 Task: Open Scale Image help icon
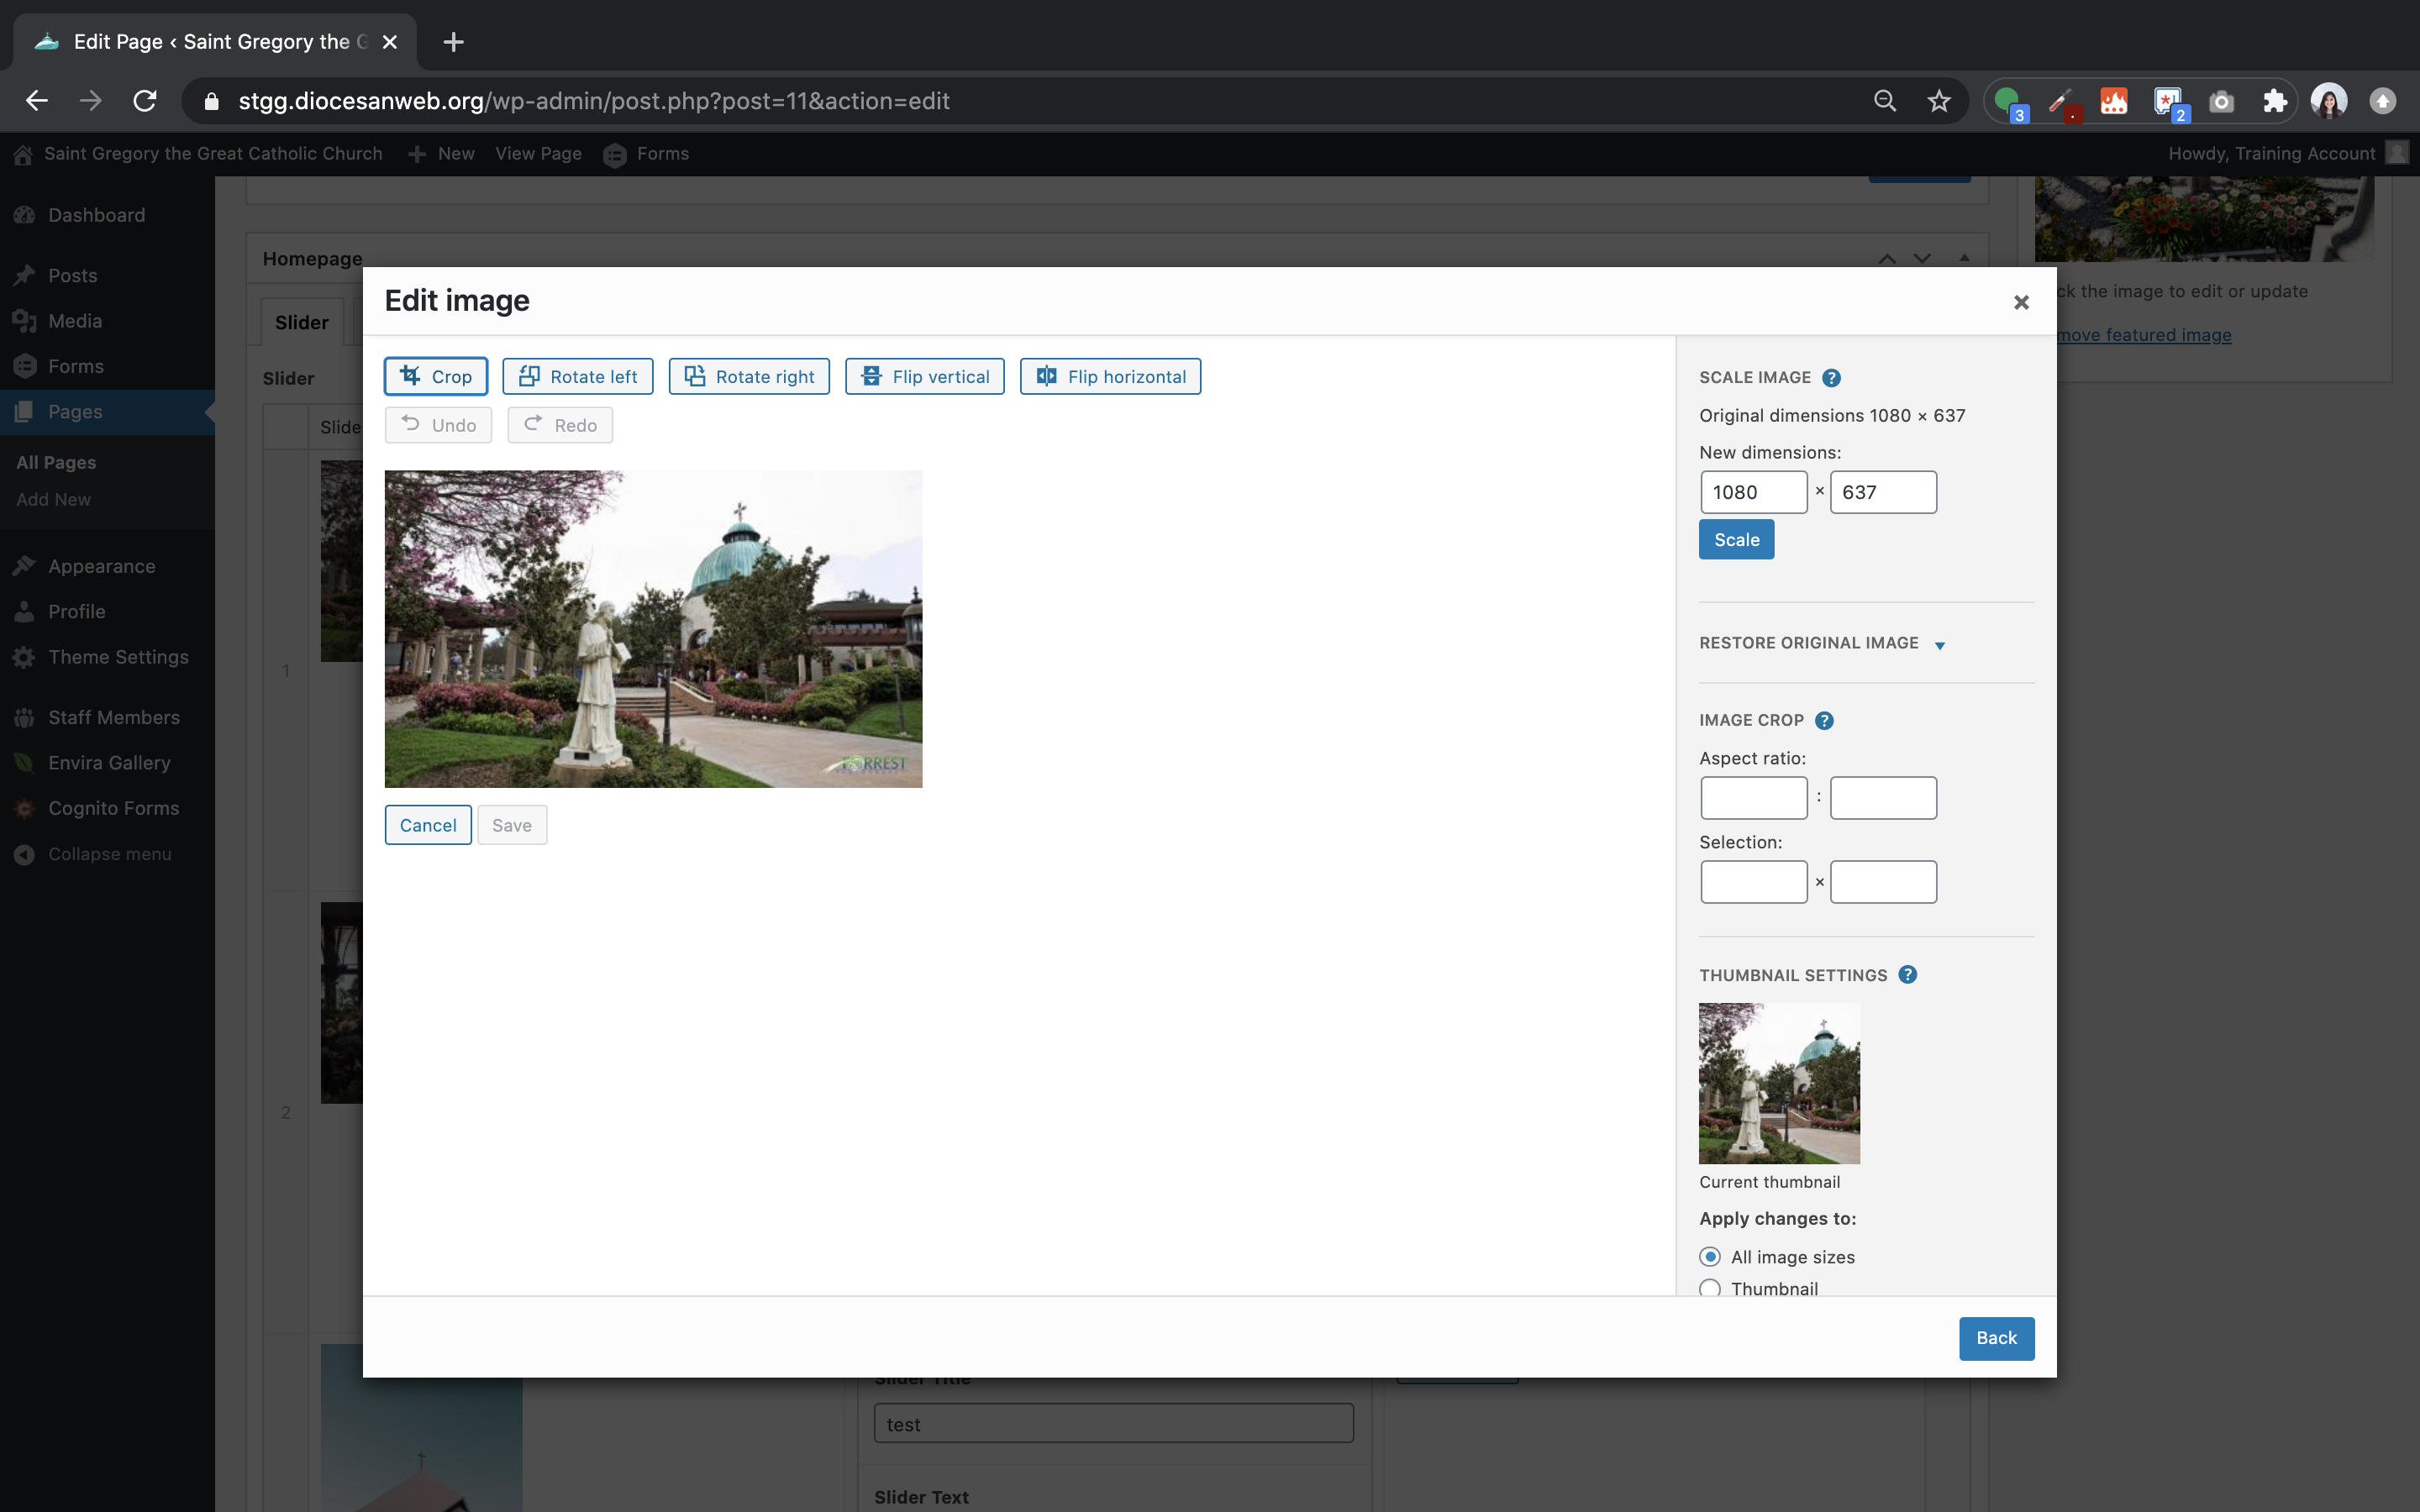[1831, 378]
